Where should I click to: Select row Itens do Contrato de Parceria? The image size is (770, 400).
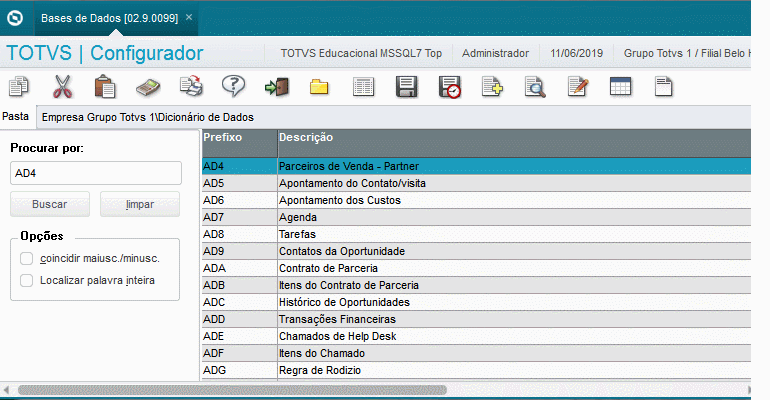point(476,285)
